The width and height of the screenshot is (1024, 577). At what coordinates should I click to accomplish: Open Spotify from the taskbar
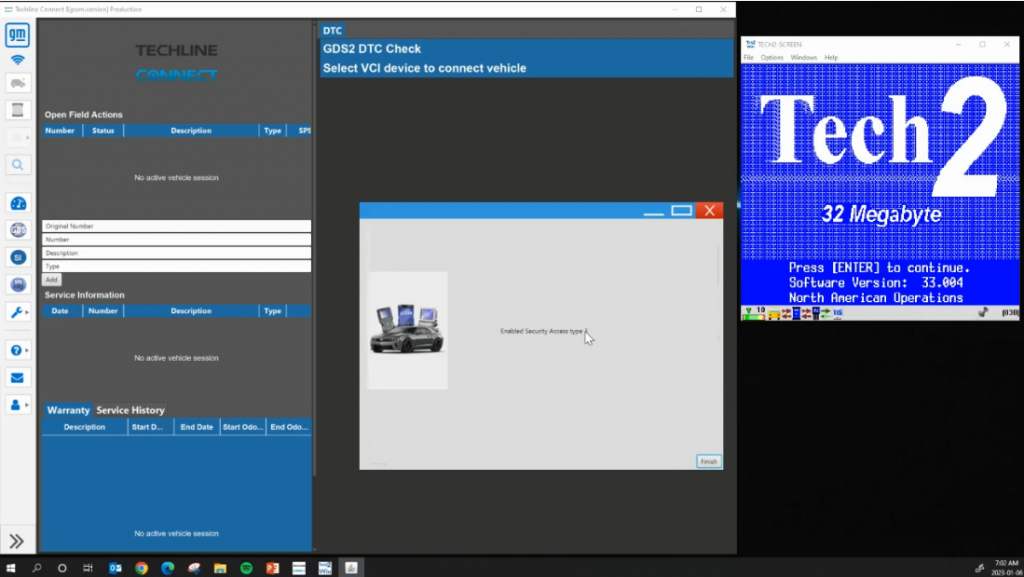pyautogui.click(x=246, y=568)
